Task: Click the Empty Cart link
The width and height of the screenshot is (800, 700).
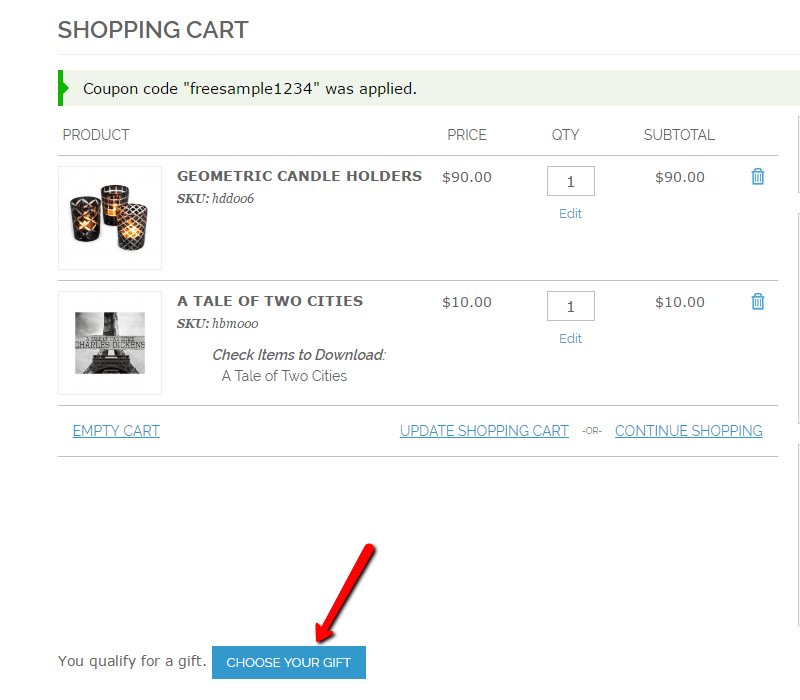Action: click(x=116, y=431)
